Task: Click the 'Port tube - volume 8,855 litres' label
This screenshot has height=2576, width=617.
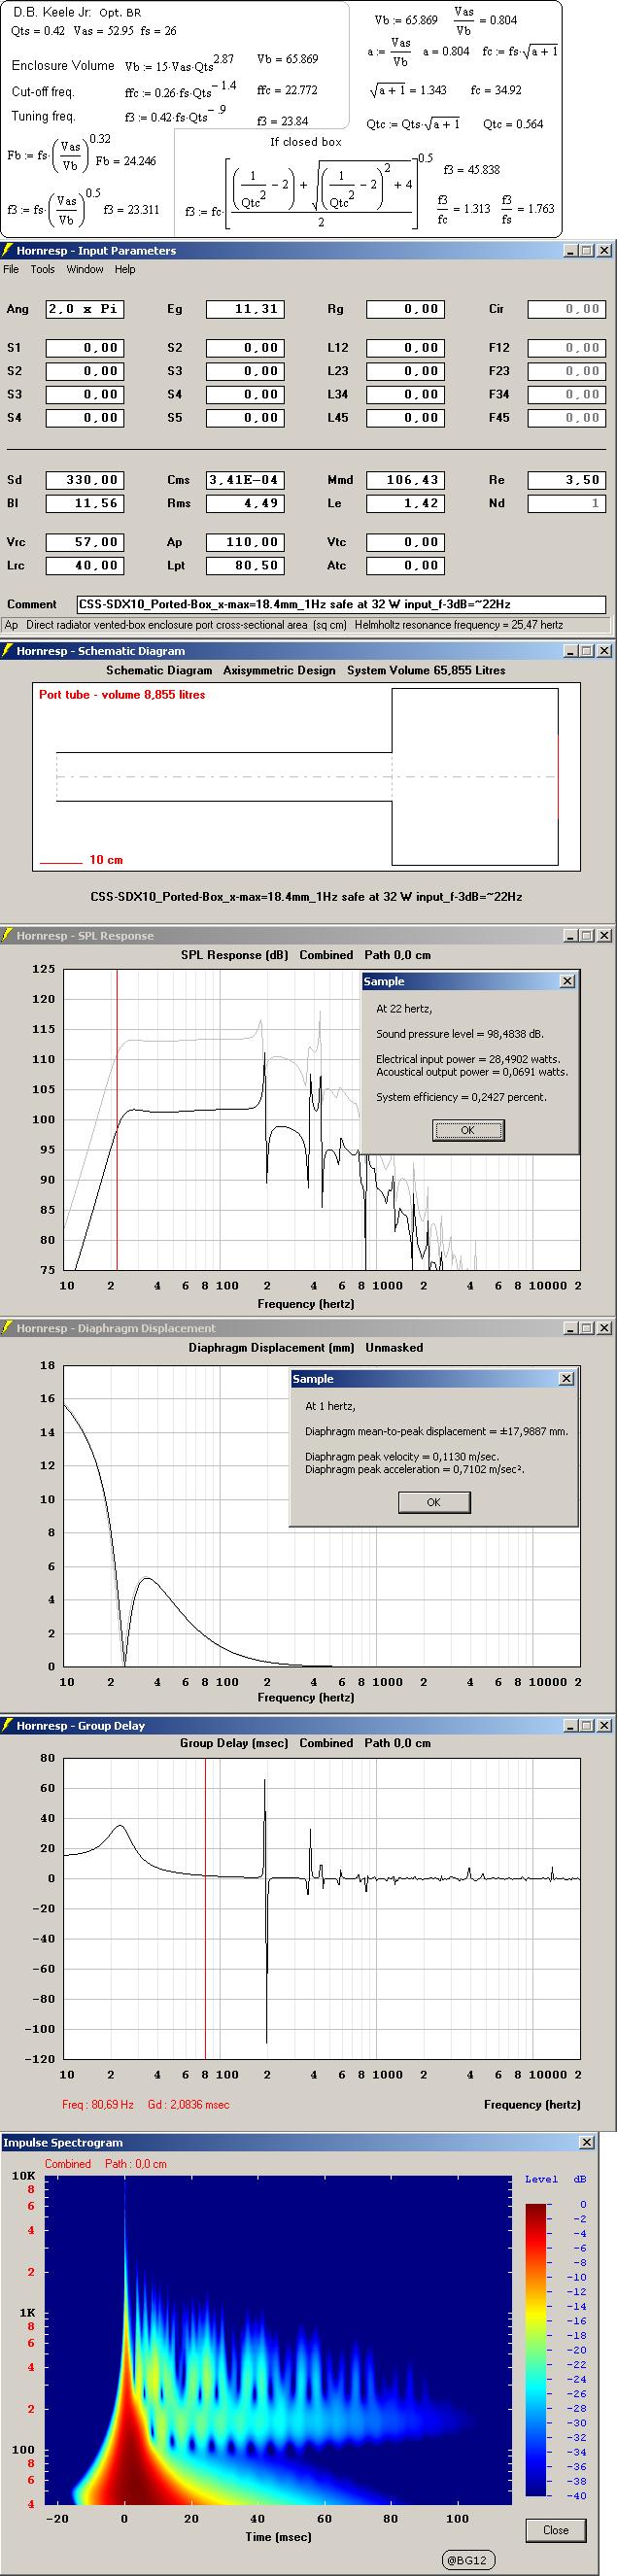Action: [108, 694]
